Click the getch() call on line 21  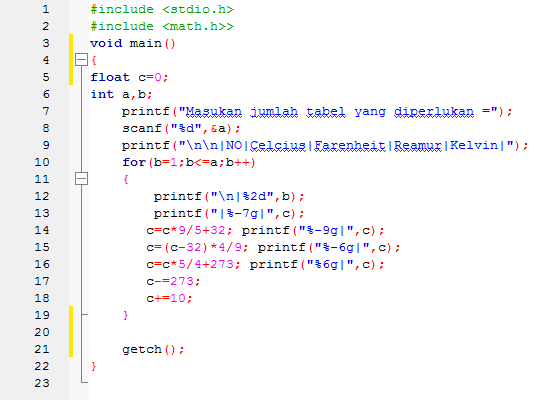153,349
